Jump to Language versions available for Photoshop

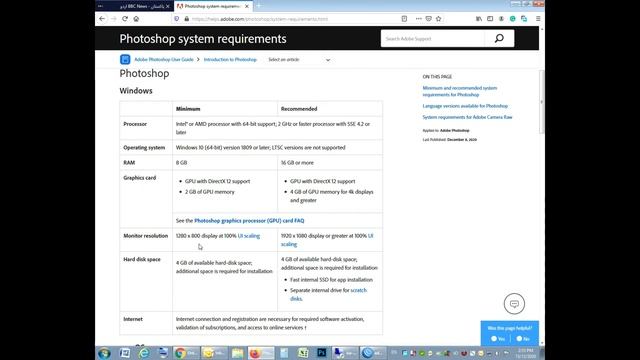(x=465, y=106)
